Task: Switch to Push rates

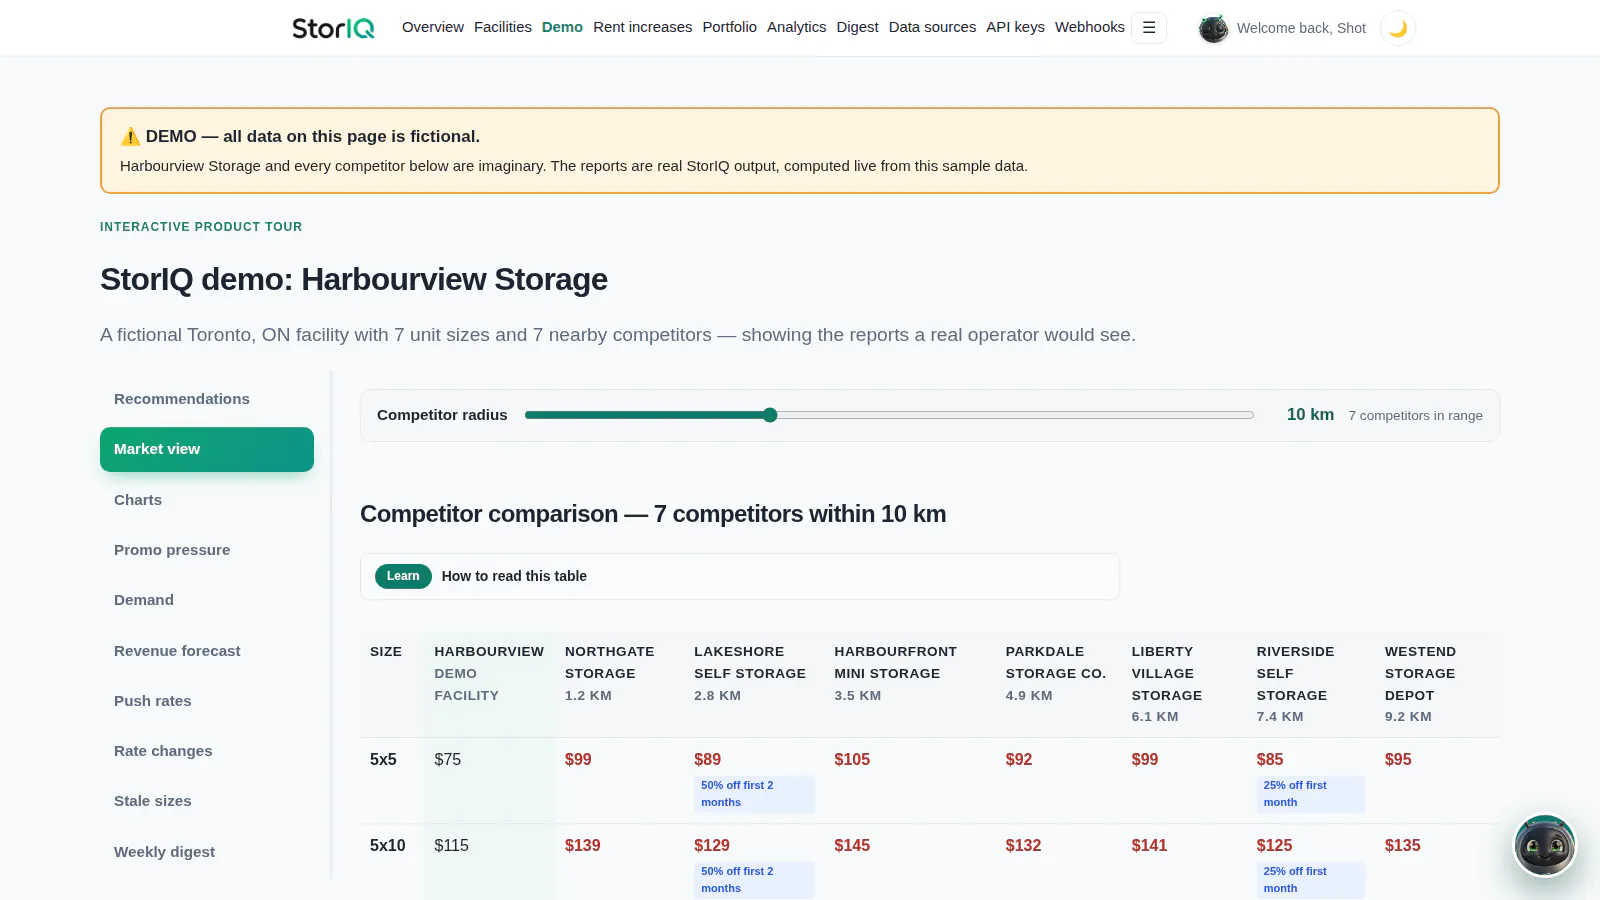Action: coord(207,701)
